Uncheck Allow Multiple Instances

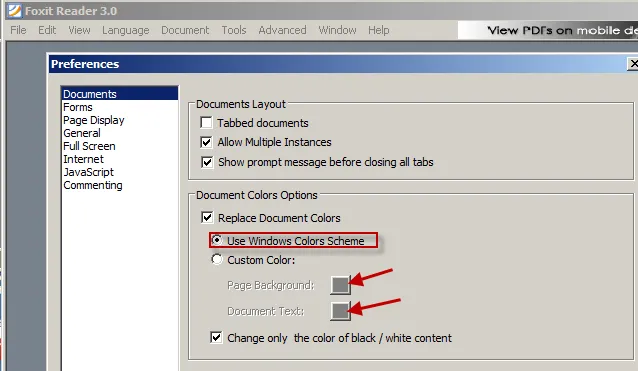[x=206, y=142]
